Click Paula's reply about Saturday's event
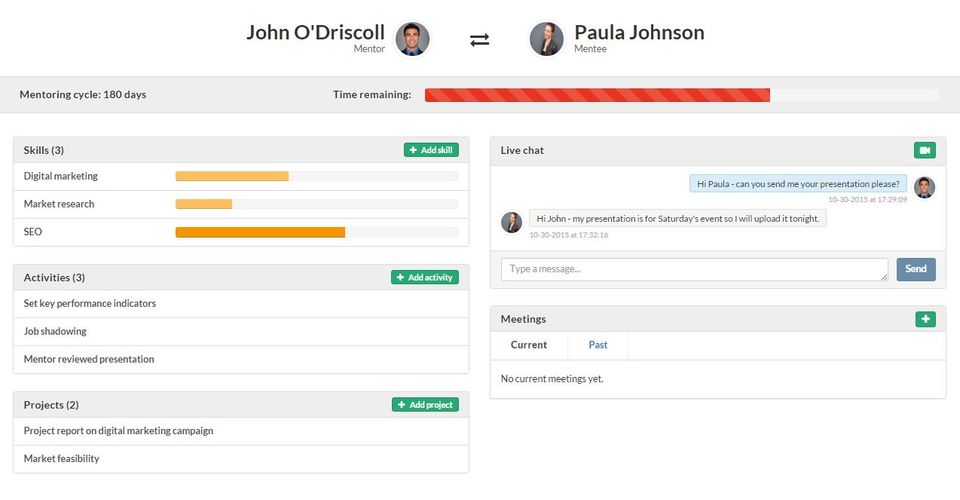This screenshot has height=500, width=960. coord(678,218)
